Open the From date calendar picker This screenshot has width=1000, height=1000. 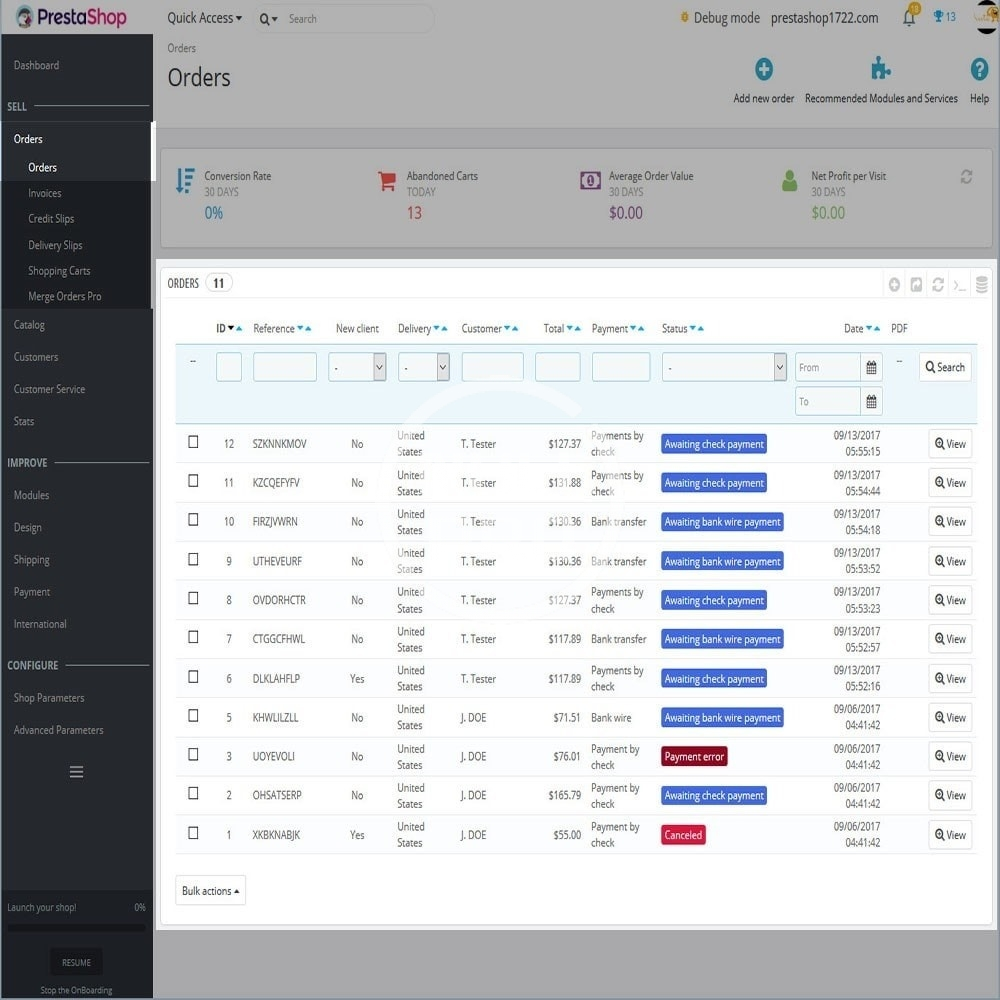(871, 367)
